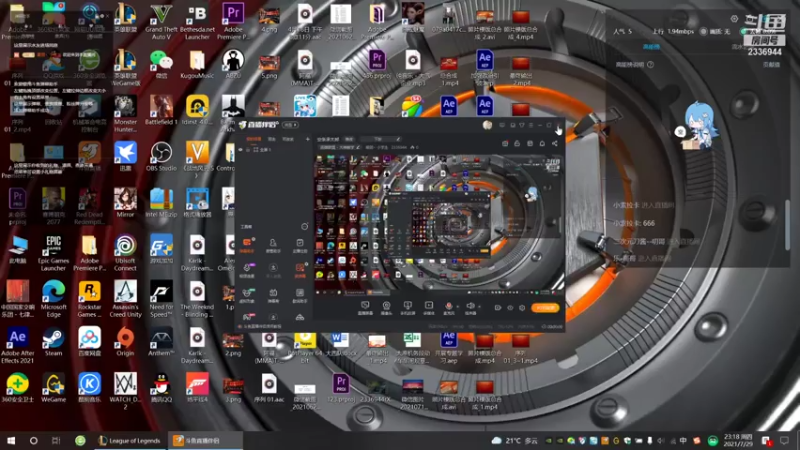The image size is (800, 450).
Task: Click the round toolbox manage icon
Action: point(305,226)
